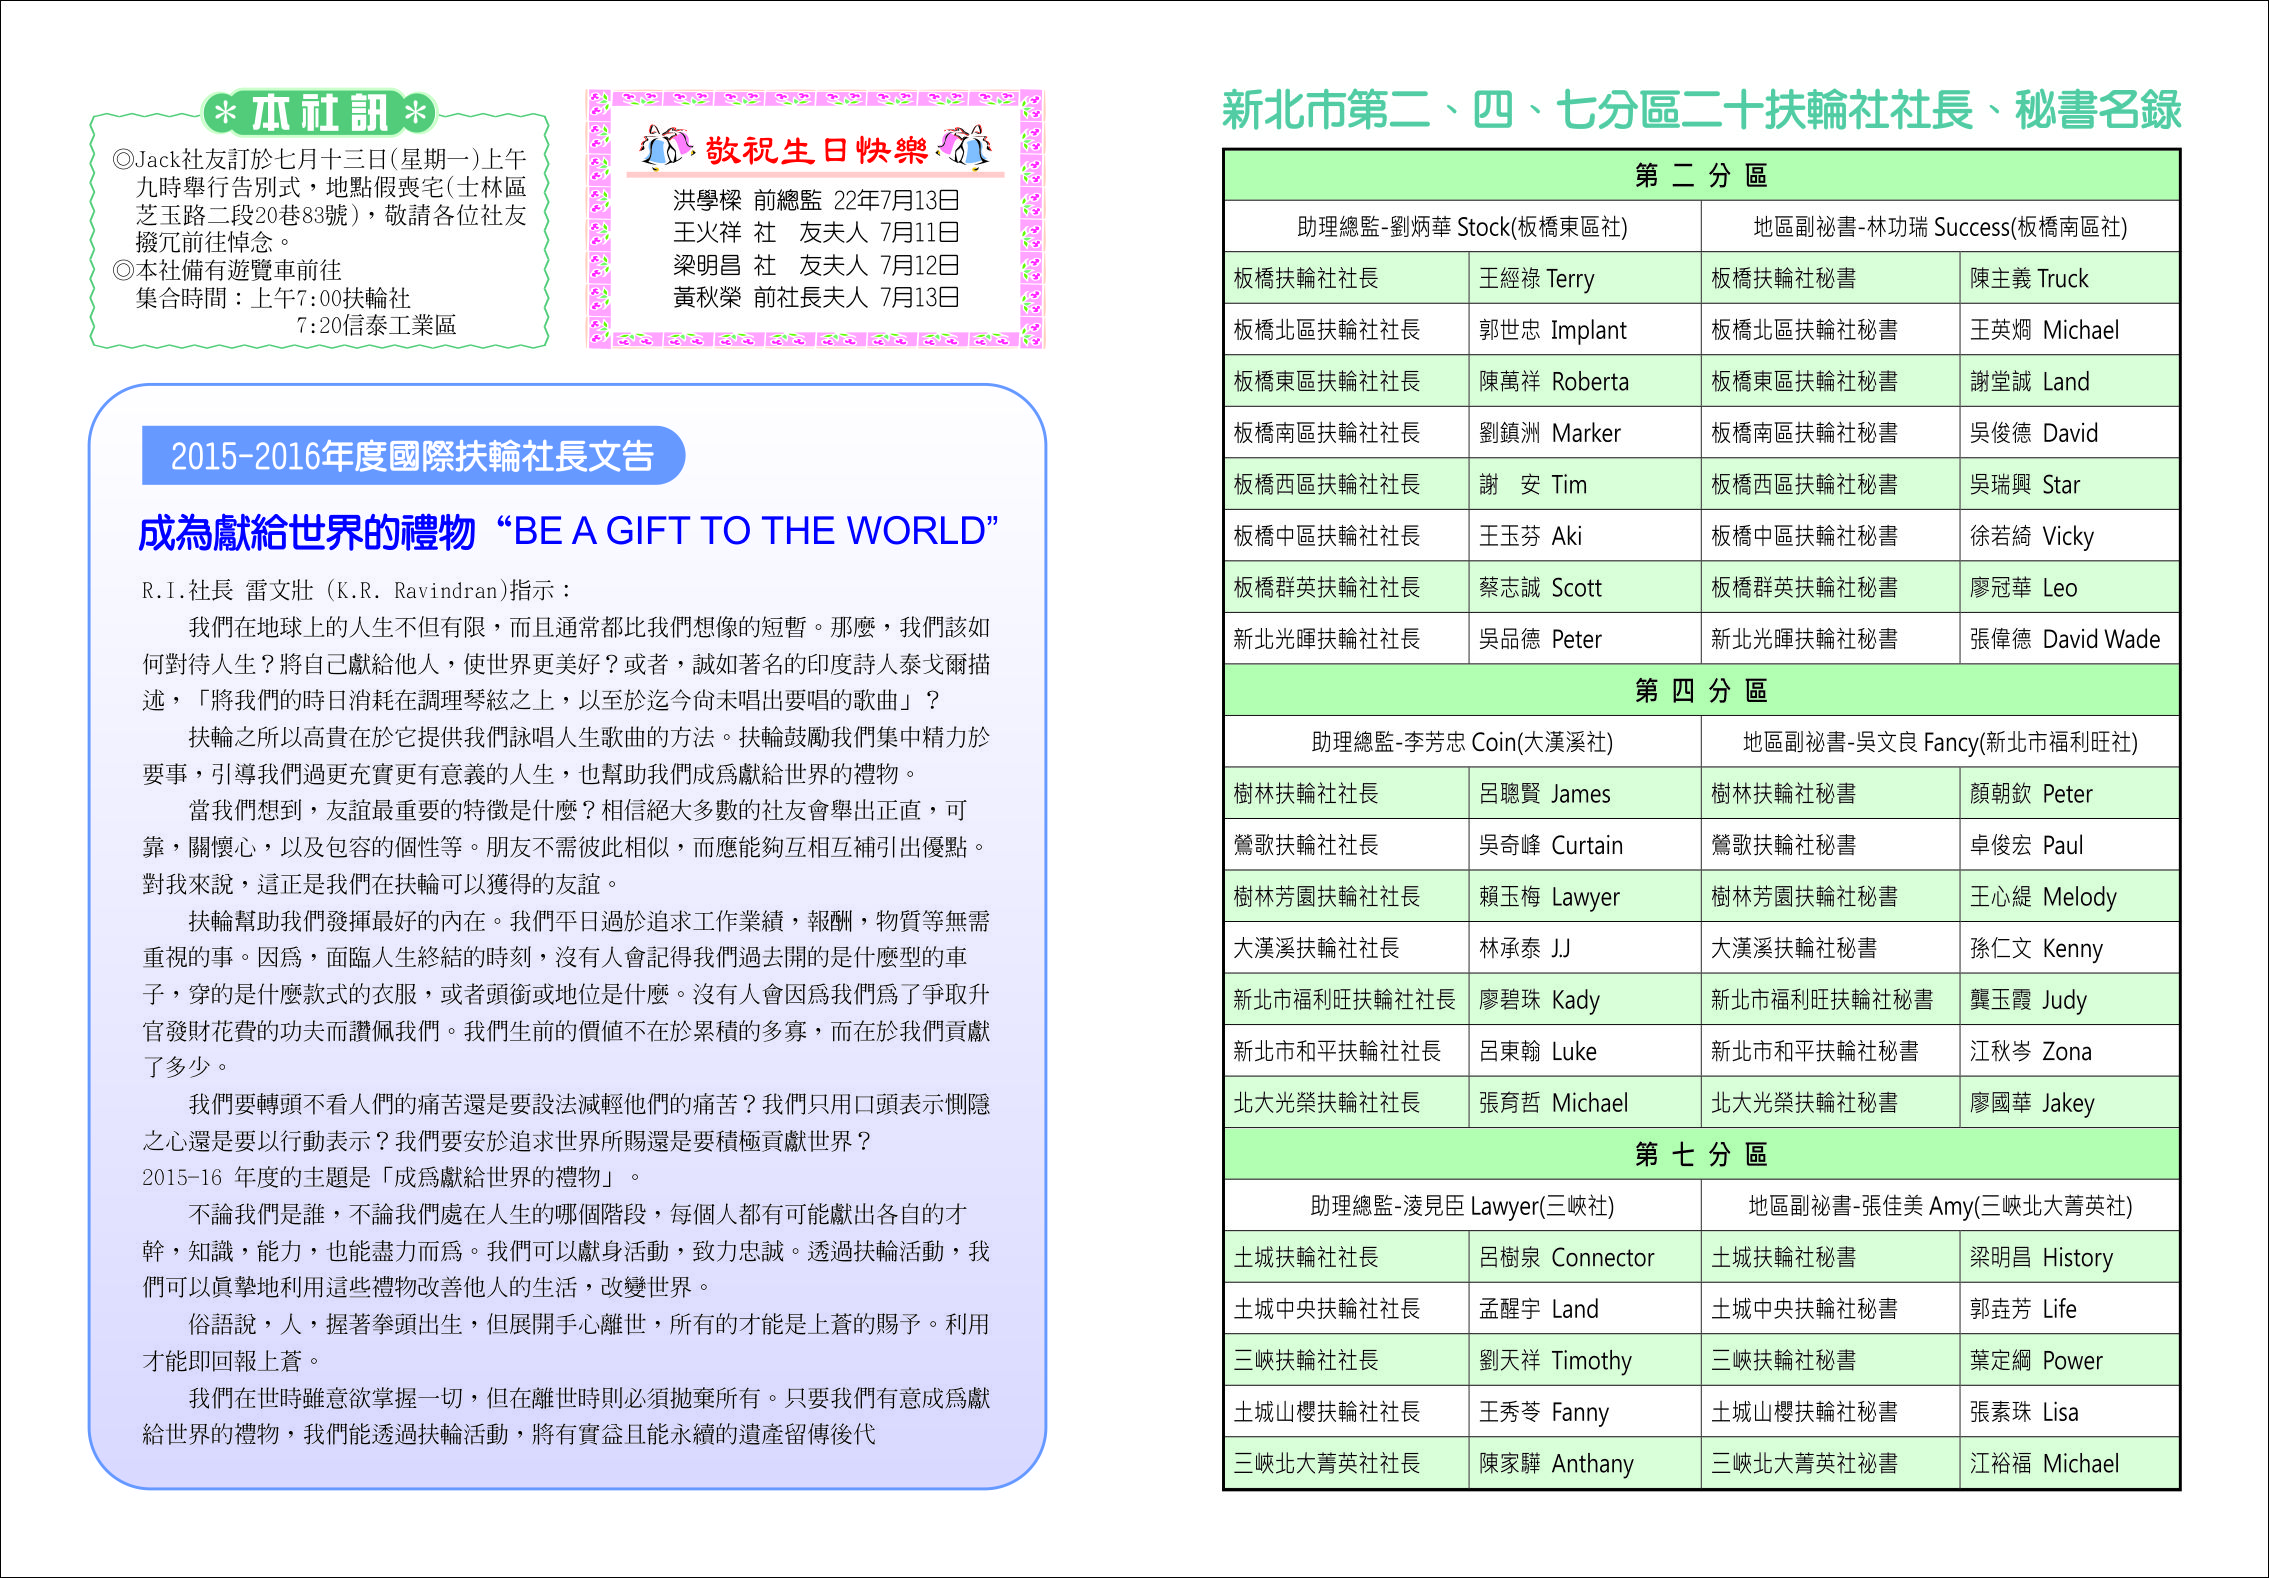The height and width of the screenshot is (1578, 2269).
Task: Click 吳瑞興 Star cell
Action: click(2069, 485)
